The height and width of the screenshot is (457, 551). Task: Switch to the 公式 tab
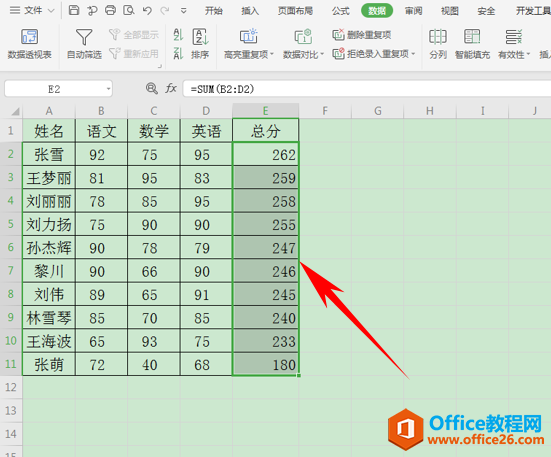(341, 11)
